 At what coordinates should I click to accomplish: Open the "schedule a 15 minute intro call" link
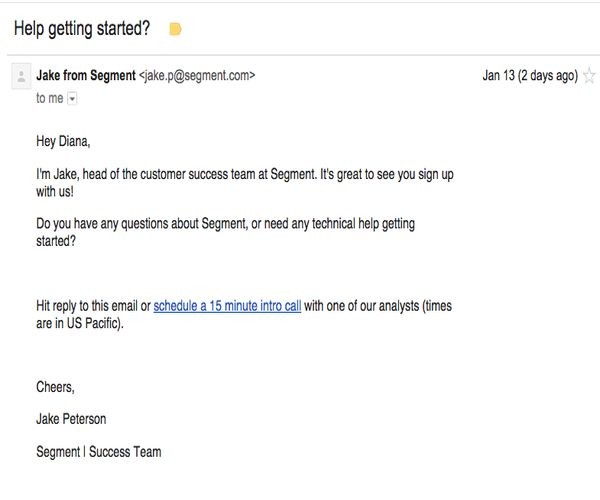pos(227,306)
